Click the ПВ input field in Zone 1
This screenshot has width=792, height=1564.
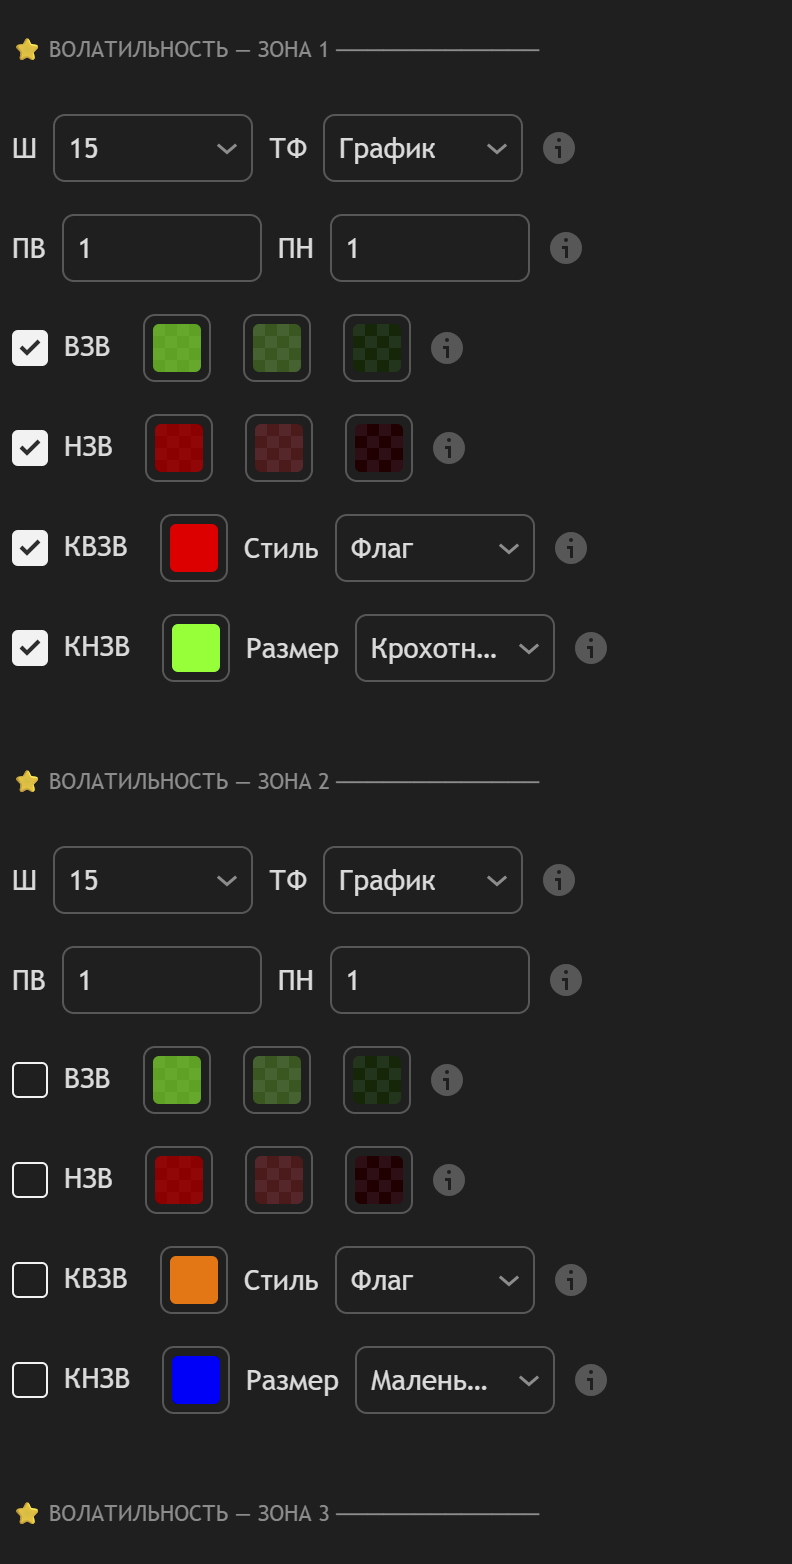click(162, 248)
